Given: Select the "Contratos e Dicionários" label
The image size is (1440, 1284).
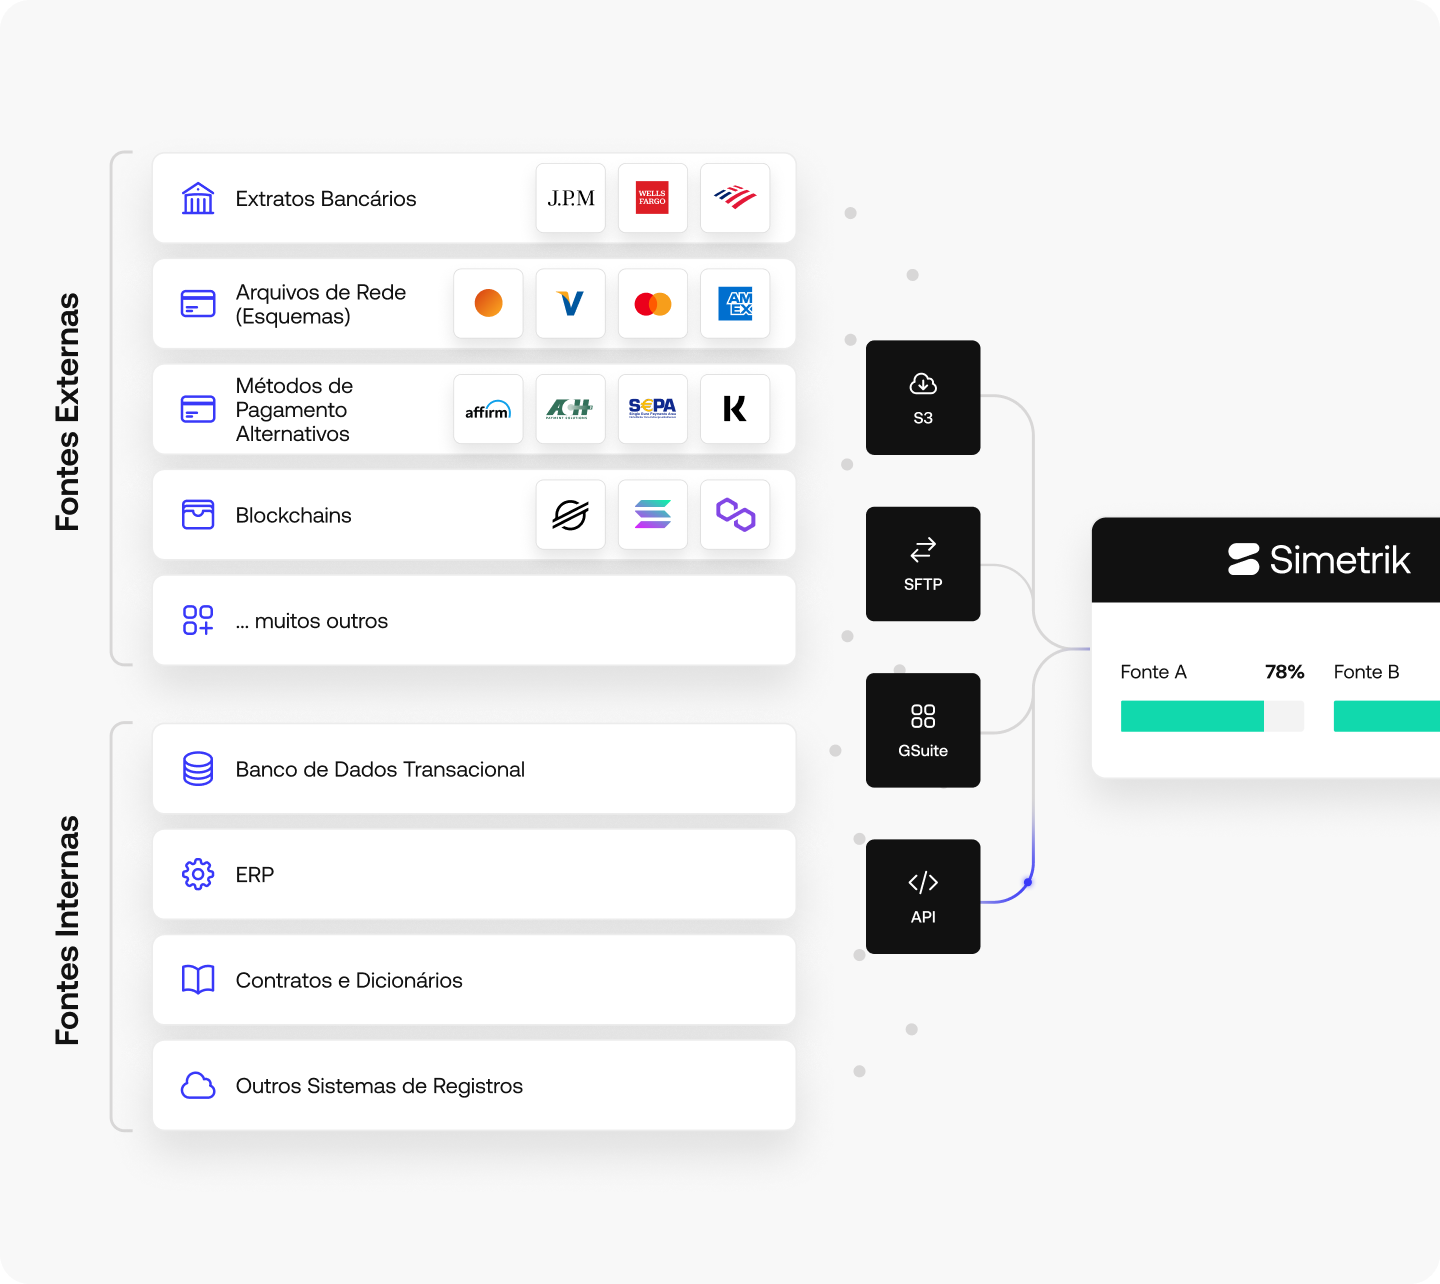Looking at the screenshot, I should (x=349, y=980).
